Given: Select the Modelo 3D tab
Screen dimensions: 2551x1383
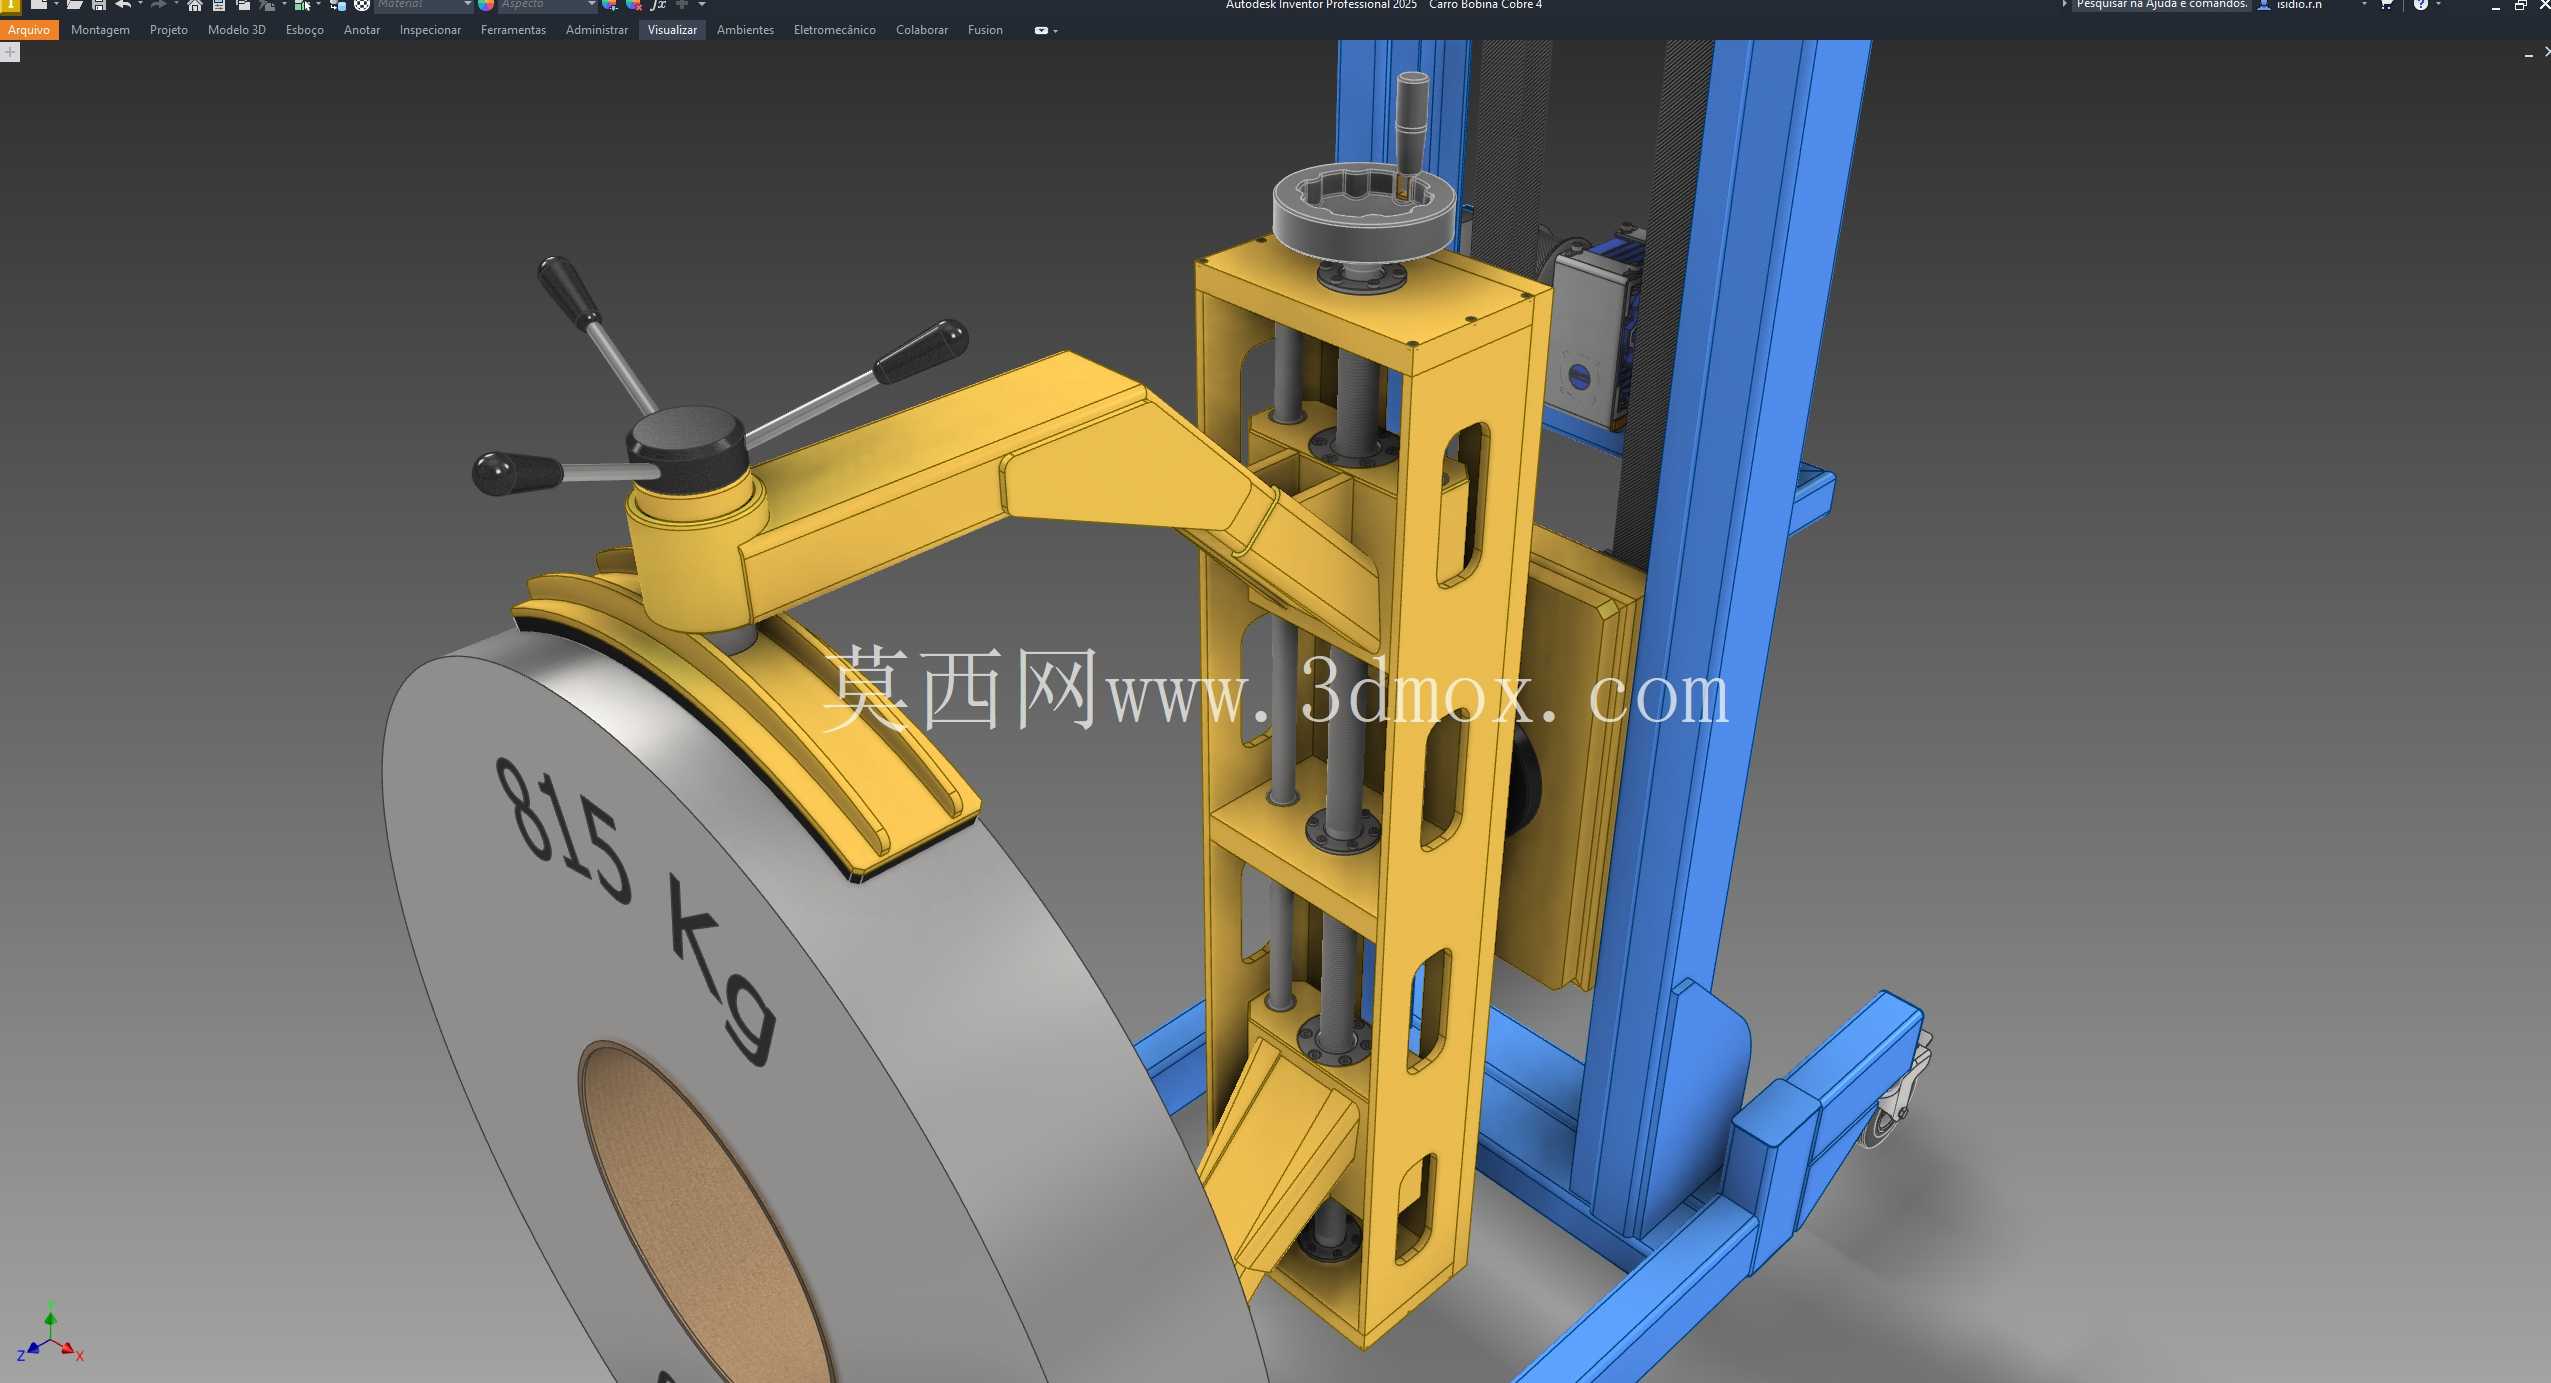Looking at the screenshot, I should tap(237, 30).
